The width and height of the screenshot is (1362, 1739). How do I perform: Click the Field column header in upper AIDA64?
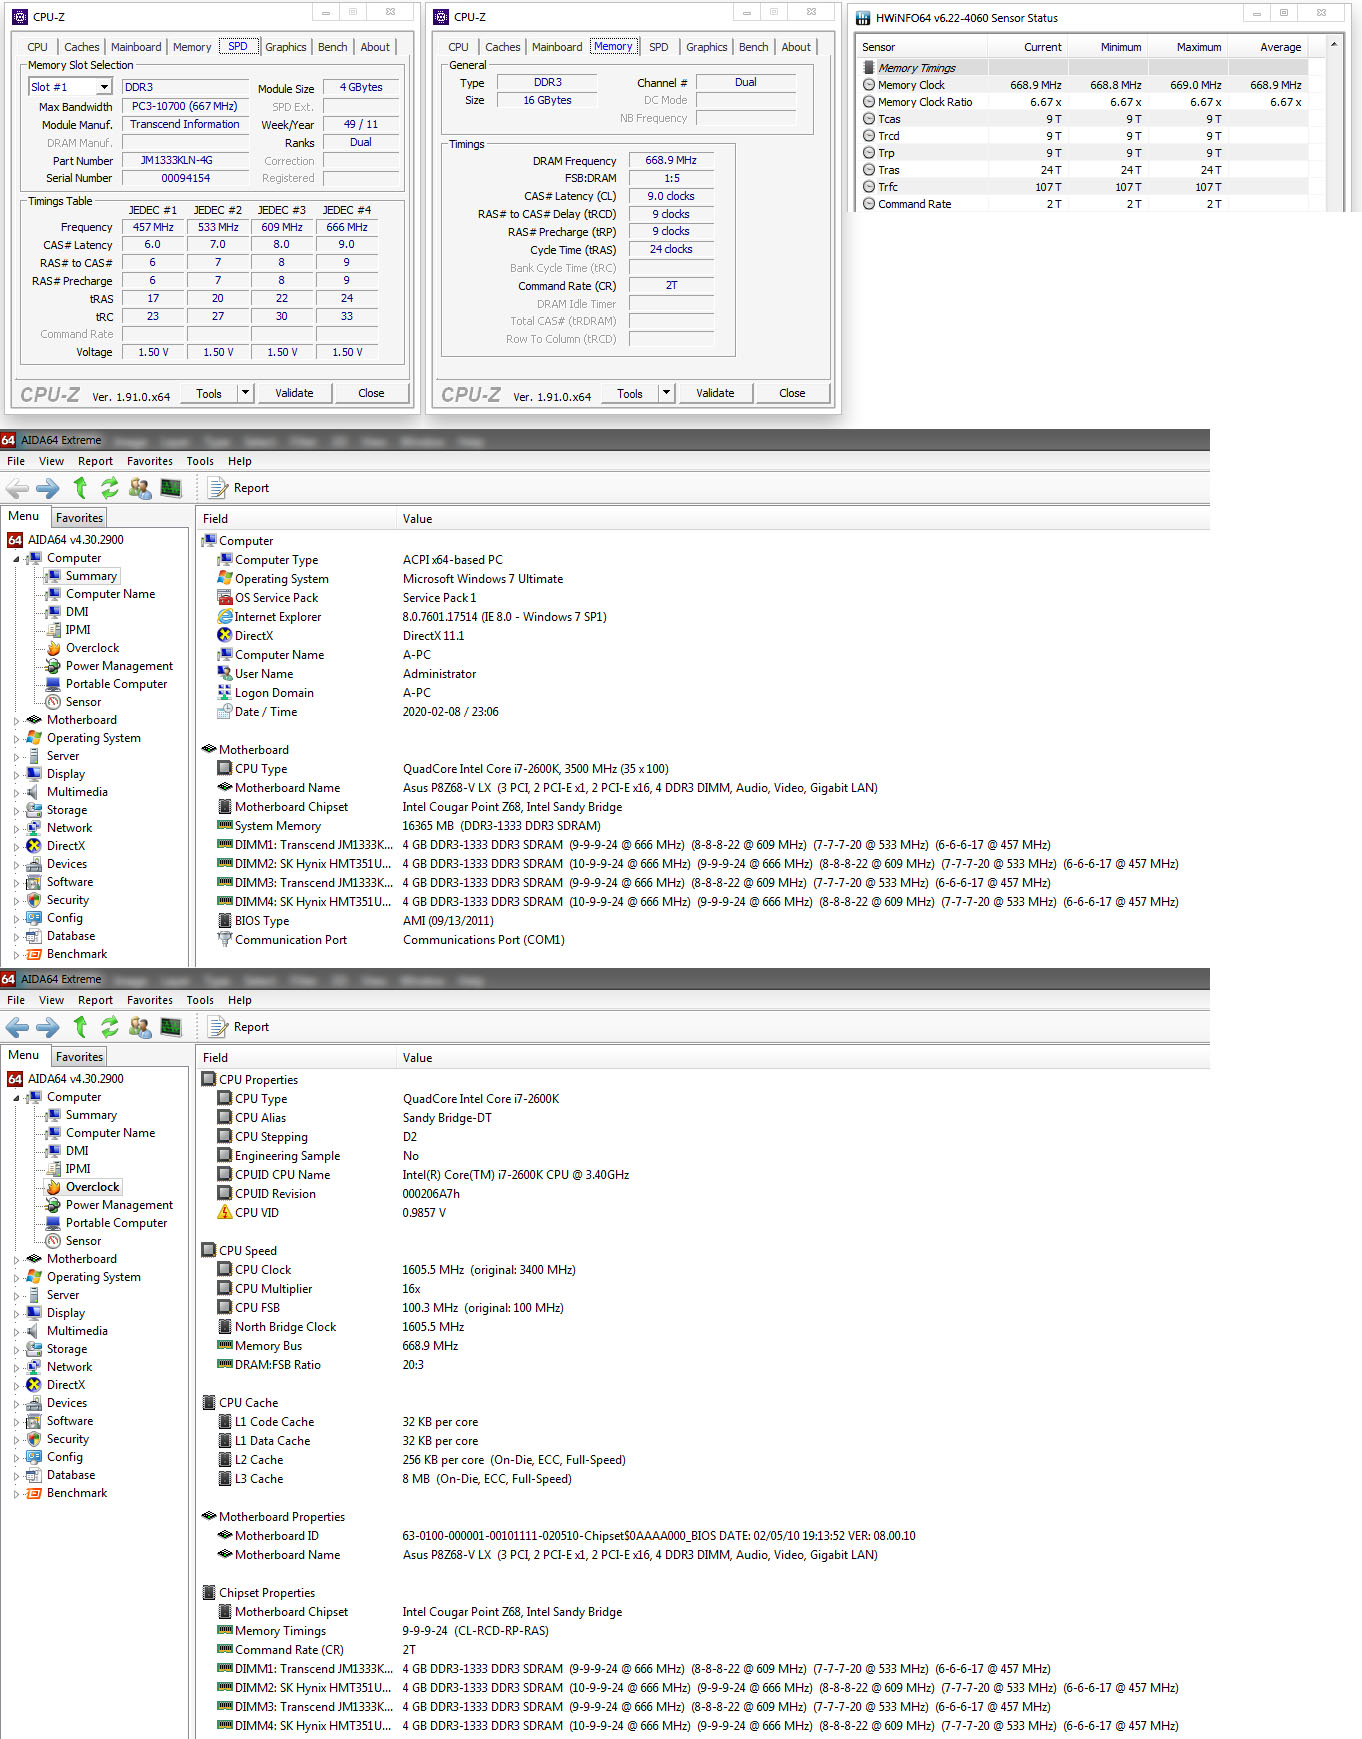[296, 519]
